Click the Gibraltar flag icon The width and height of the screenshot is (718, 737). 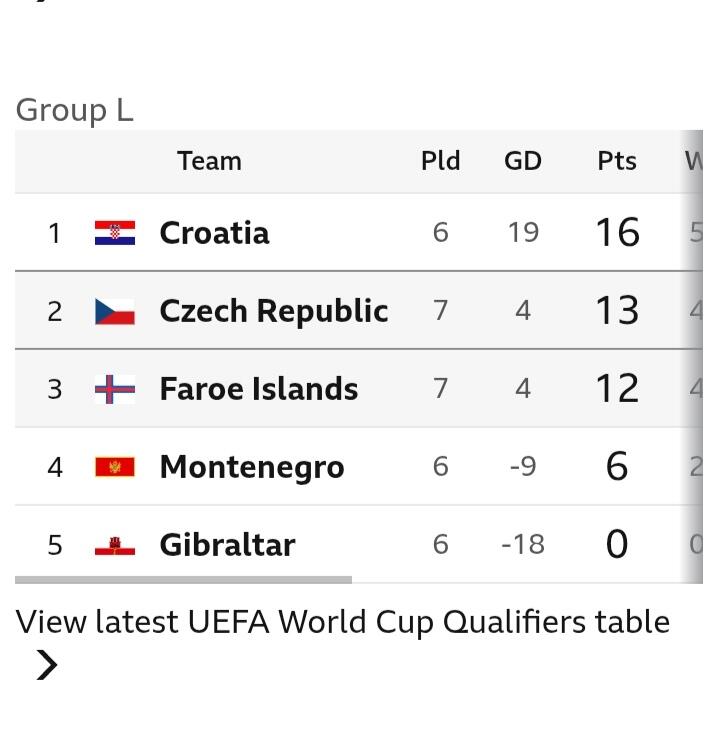click(115, 545)
